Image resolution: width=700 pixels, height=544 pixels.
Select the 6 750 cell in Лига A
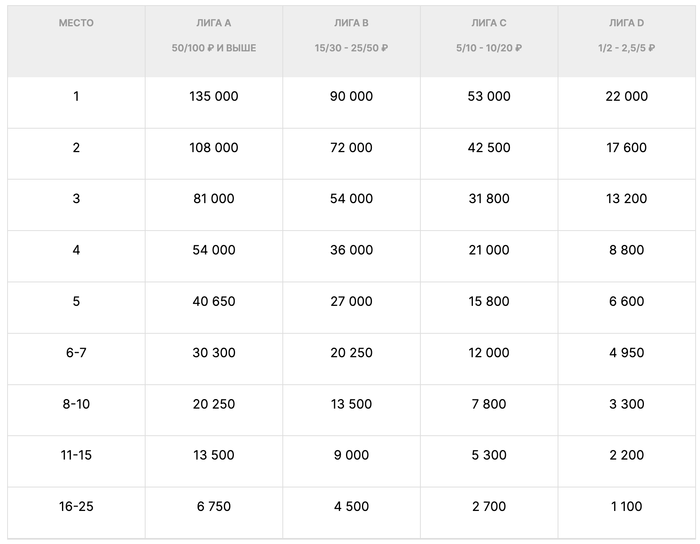point(214,507)
